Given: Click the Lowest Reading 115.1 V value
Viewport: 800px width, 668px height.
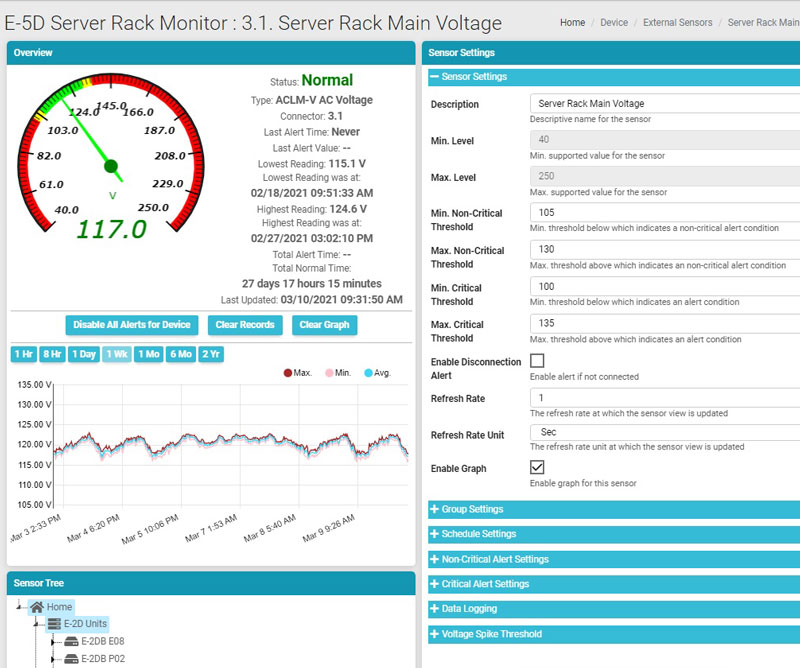Looking at the screenshot, I should coord(347,164).
